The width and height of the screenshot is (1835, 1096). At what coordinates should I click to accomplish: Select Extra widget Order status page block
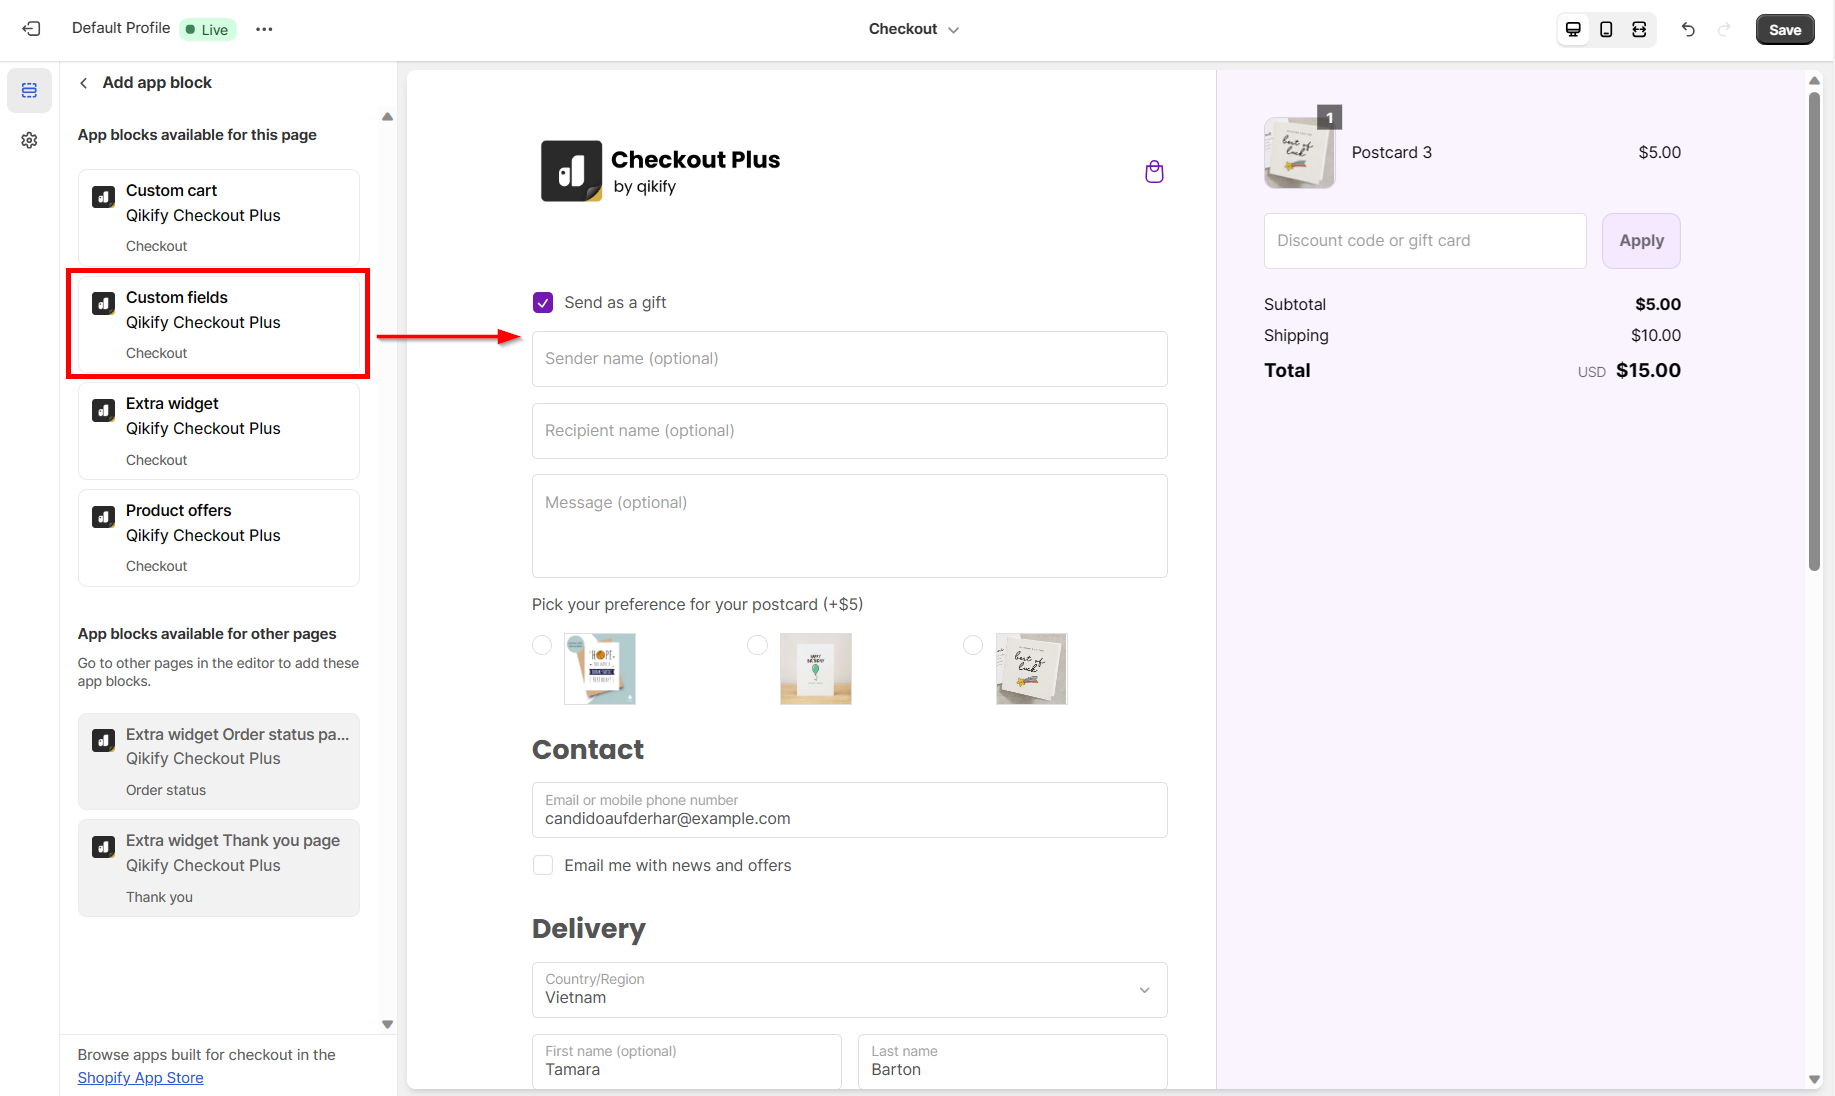pyautogui.click(x=219, y=761)
